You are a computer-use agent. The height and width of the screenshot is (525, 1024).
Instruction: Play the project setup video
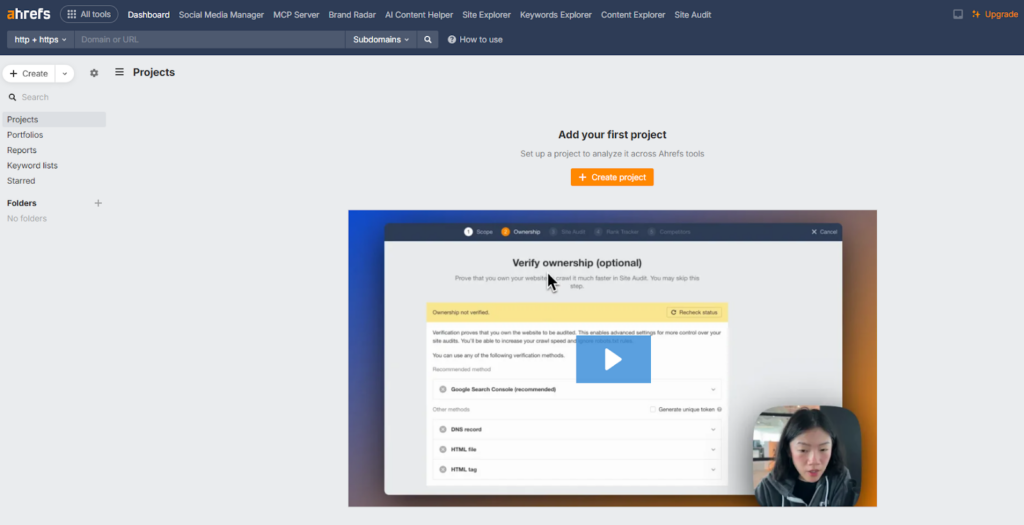(613, 359)
